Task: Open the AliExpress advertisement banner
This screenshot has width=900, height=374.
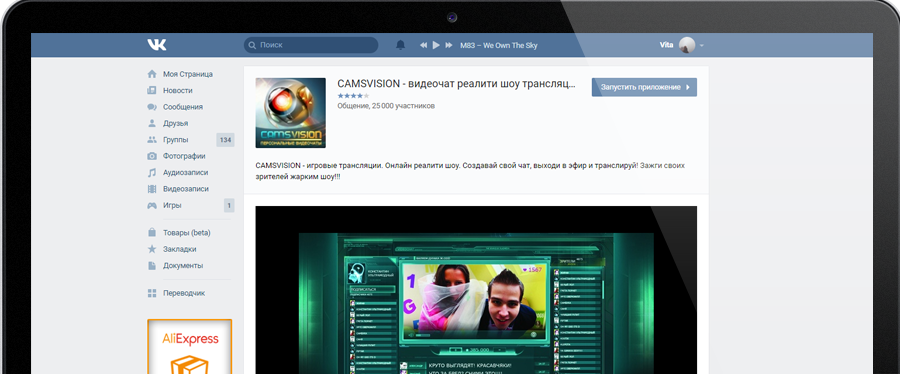Action: (x=189, y=346)
